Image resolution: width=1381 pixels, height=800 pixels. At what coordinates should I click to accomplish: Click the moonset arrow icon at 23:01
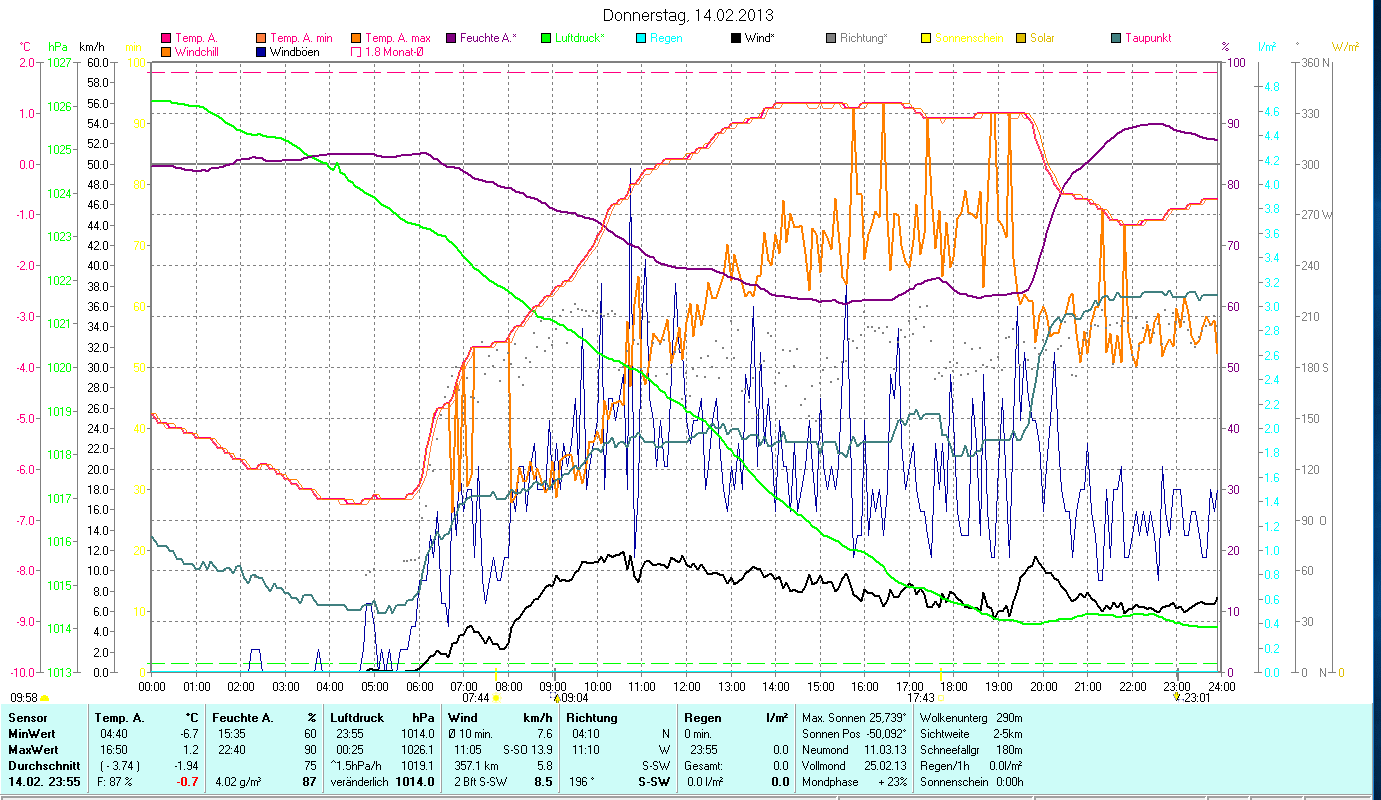point(1176,698)
